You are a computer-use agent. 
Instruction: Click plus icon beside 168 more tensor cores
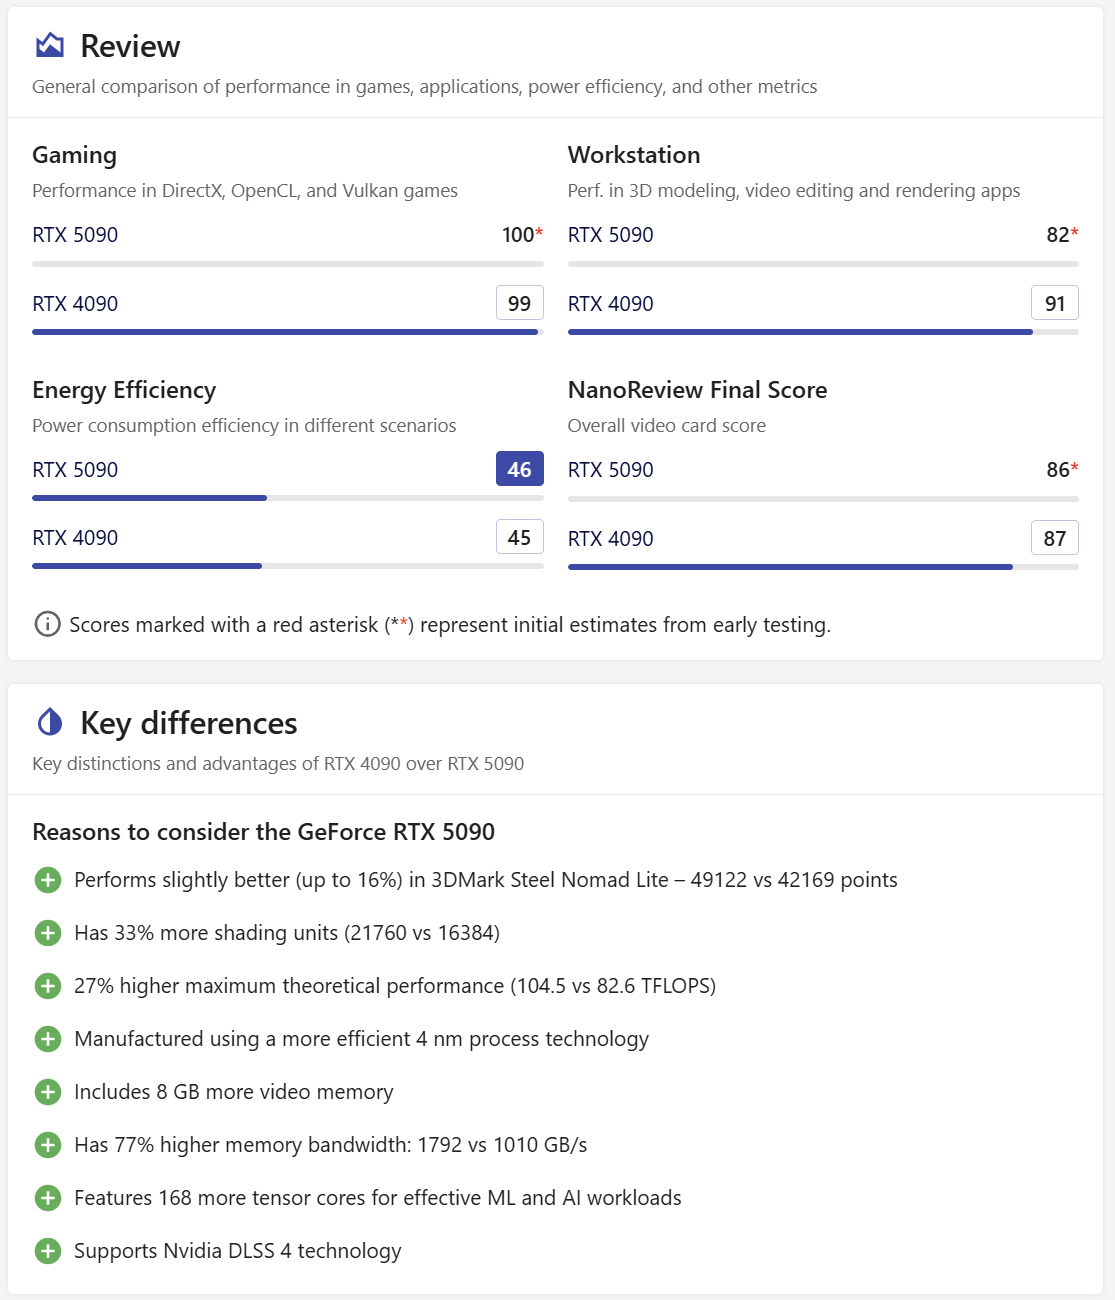(x=48, y=1198)
